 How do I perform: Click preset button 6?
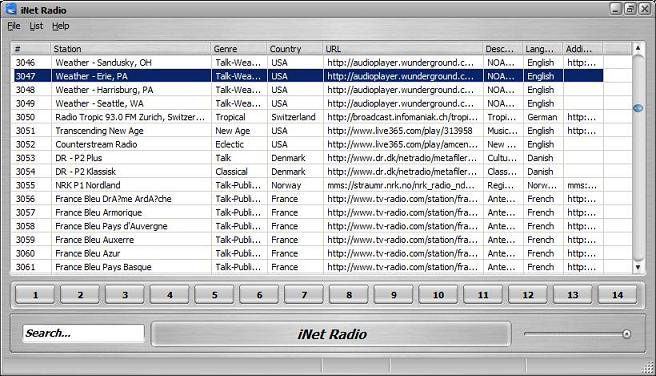pos(259,295)
